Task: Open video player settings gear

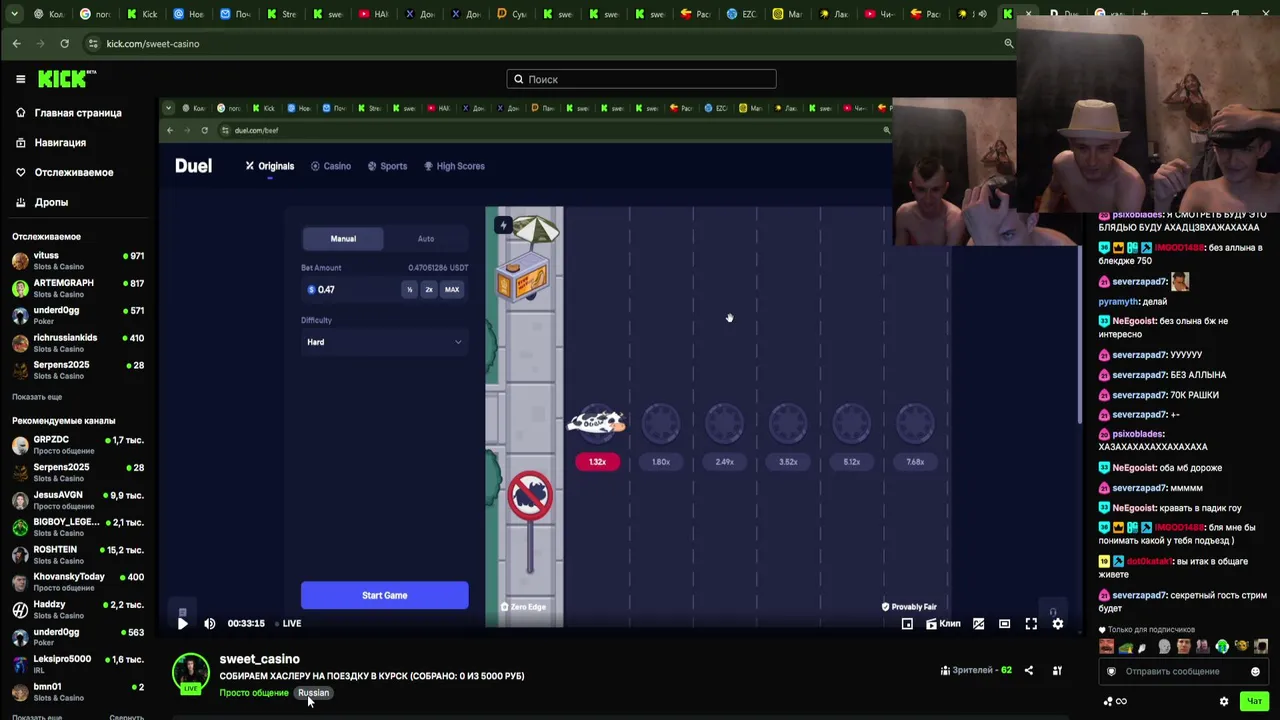Action: click(x=1057, y=624)
